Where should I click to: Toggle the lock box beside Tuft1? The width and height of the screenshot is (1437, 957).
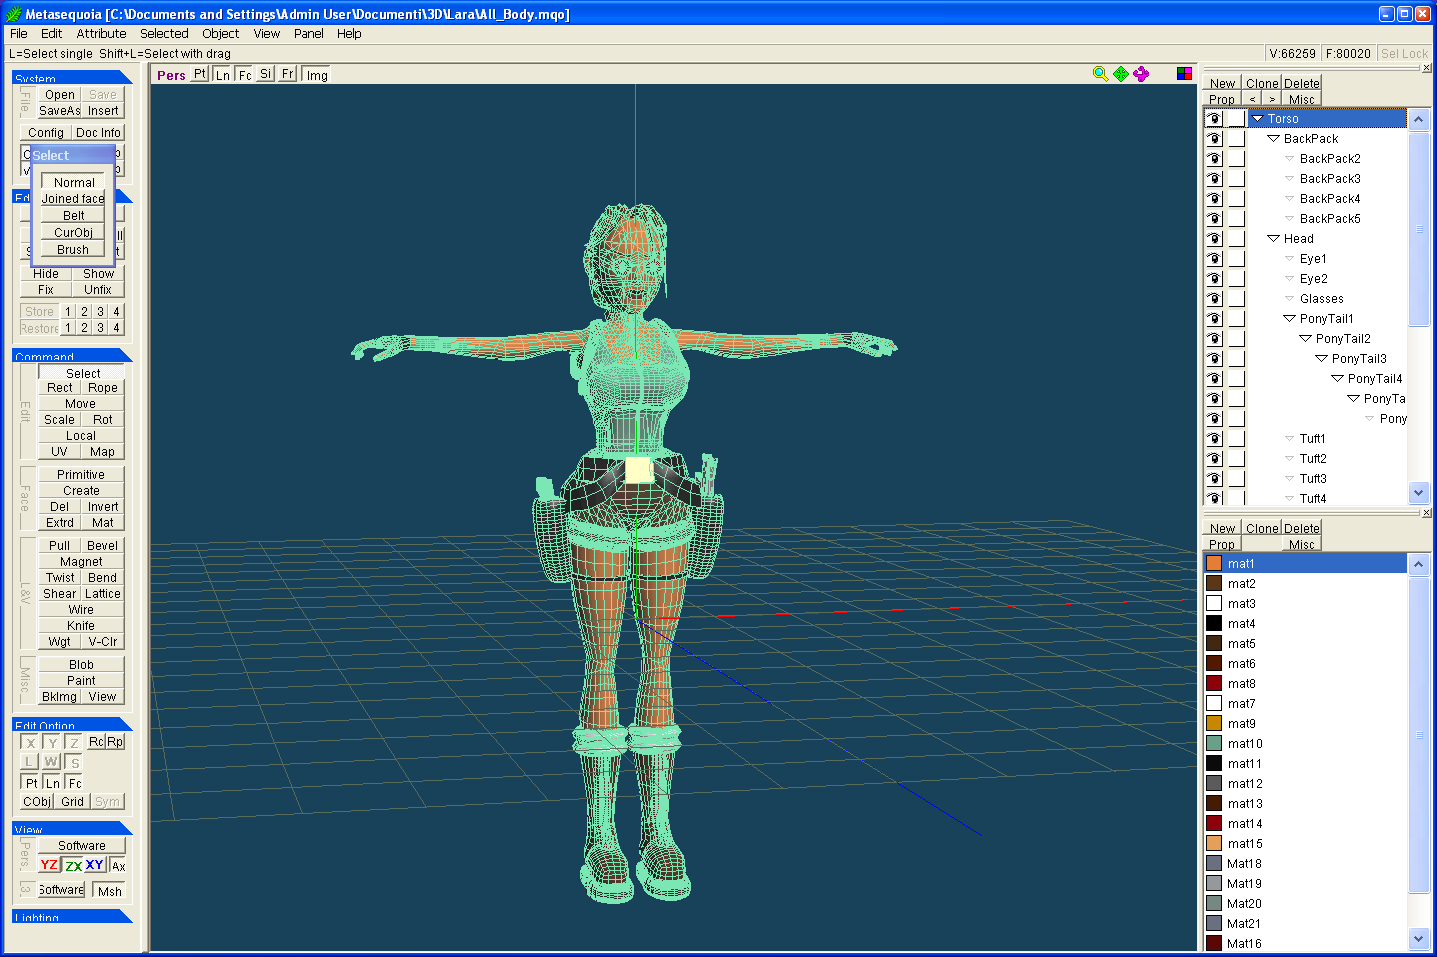(x=1237, y=438)
